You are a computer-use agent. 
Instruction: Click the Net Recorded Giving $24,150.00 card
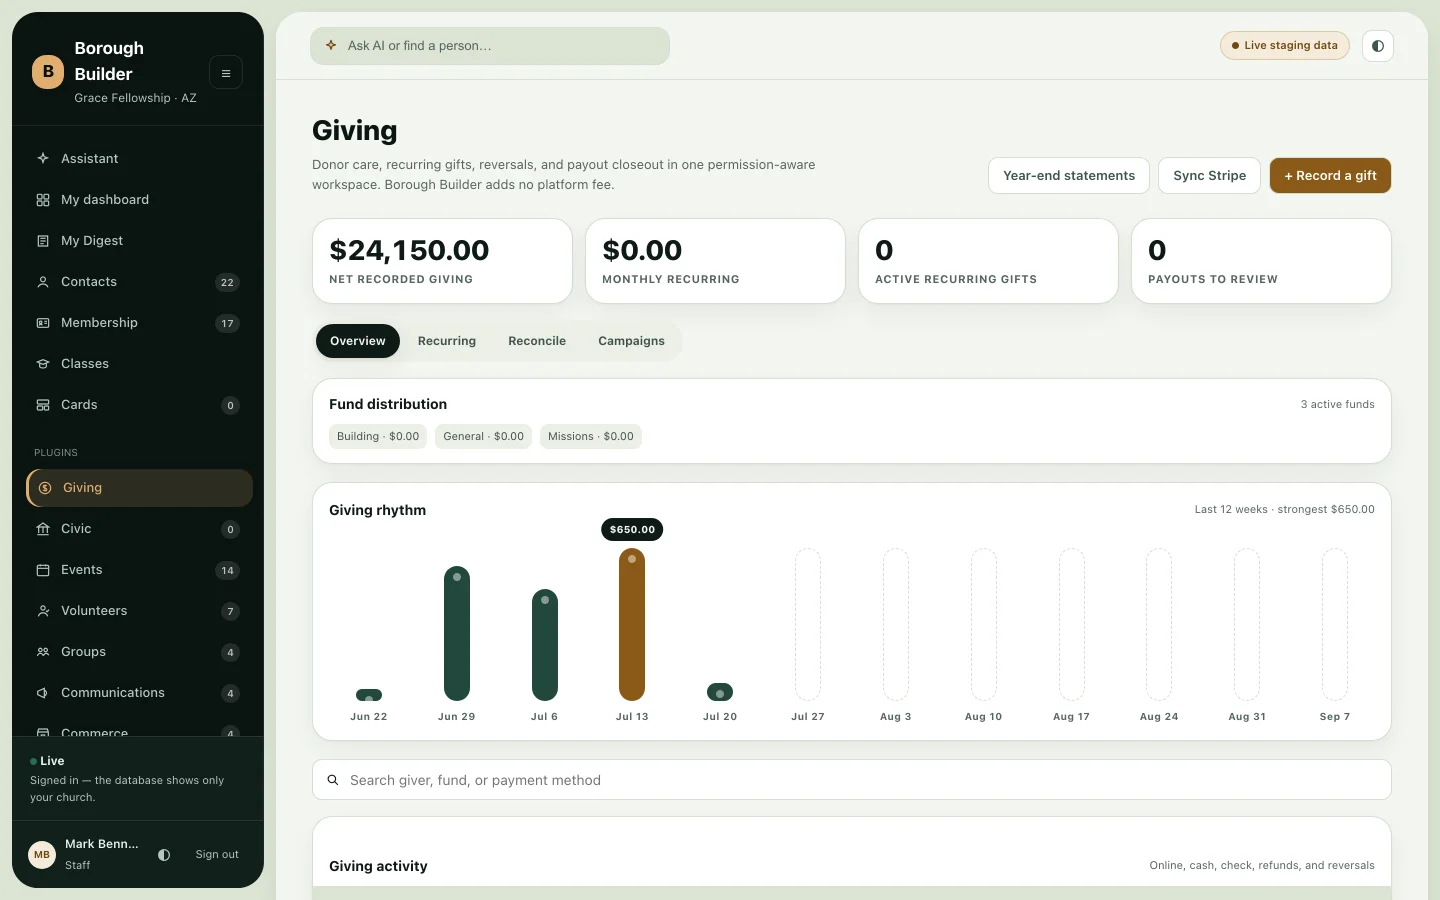(442, 261)
